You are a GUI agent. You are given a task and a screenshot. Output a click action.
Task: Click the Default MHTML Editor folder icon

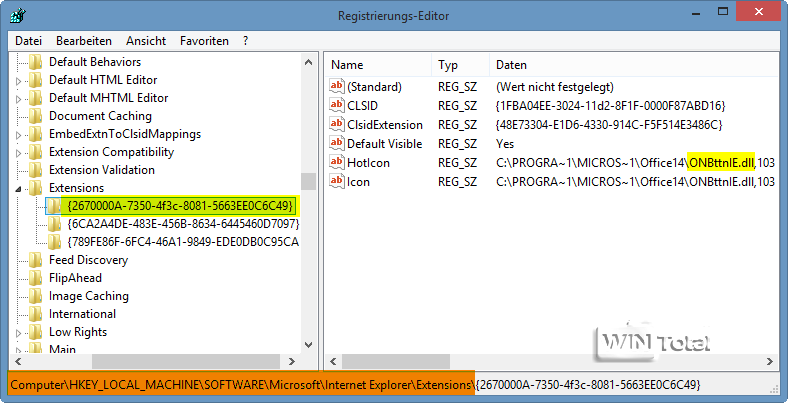[35, 98]
